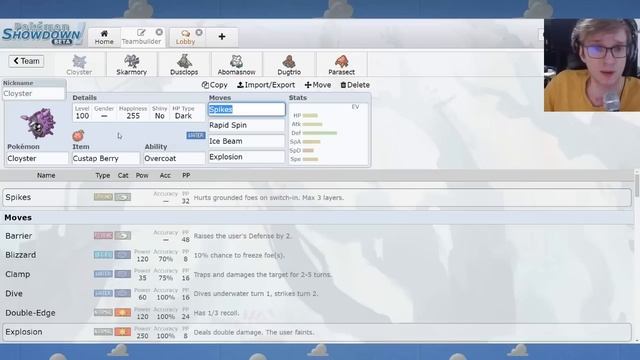Click the Custap Berry item icon
Image resolution: width=640 pixels, height=360 pixels.
(78, 136)
